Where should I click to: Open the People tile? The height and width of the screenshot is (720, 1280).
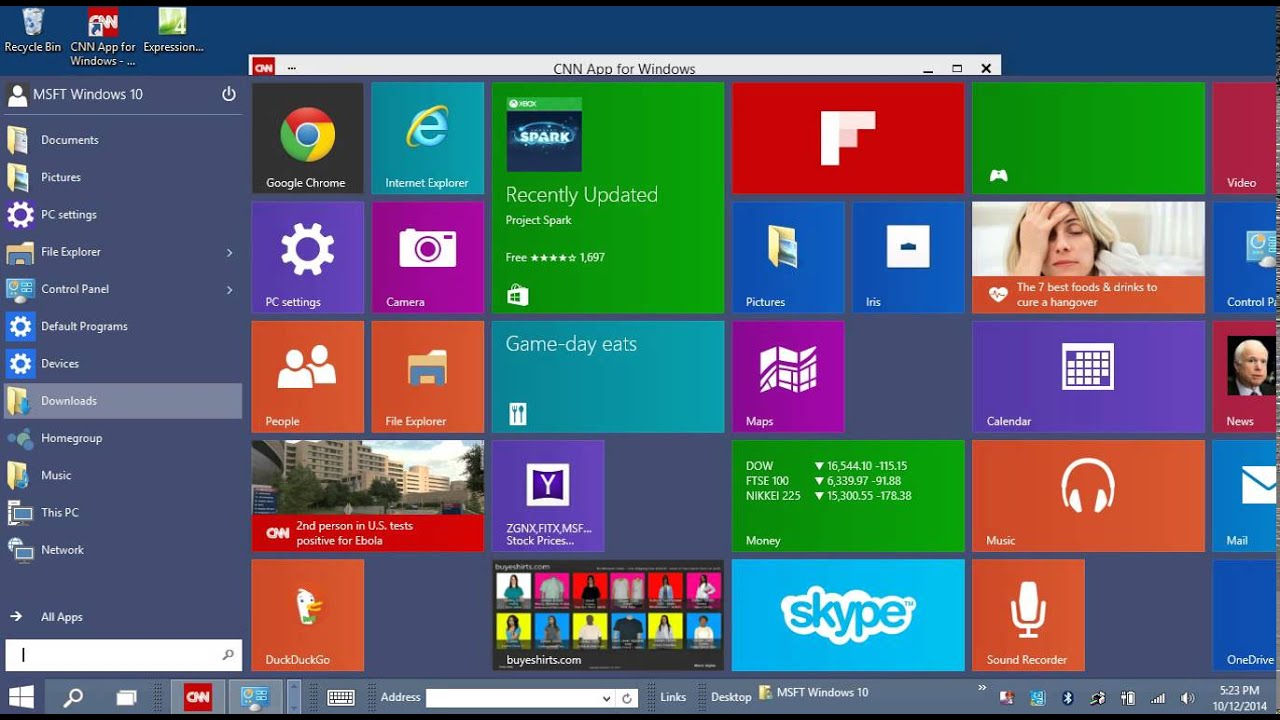pos(307,376)
